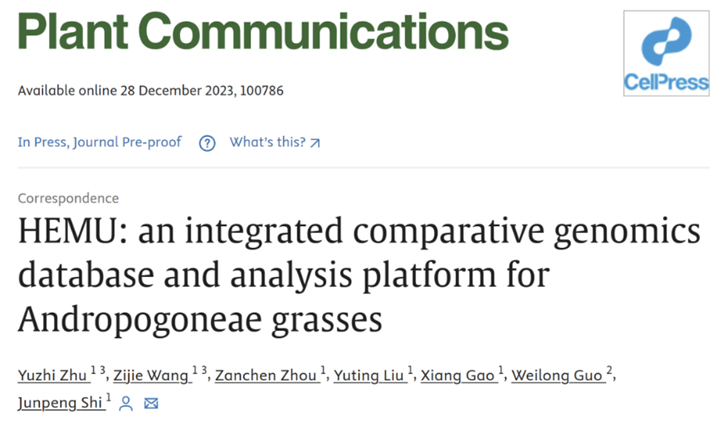The height and width of the screenshot is (431, 728).
Task: Open the "What's this?" link
Action: click(267, 143)
